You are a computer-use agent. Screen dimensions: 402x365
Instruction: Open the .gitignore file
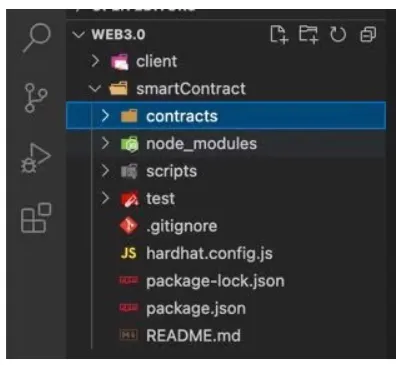click(226, 226)
